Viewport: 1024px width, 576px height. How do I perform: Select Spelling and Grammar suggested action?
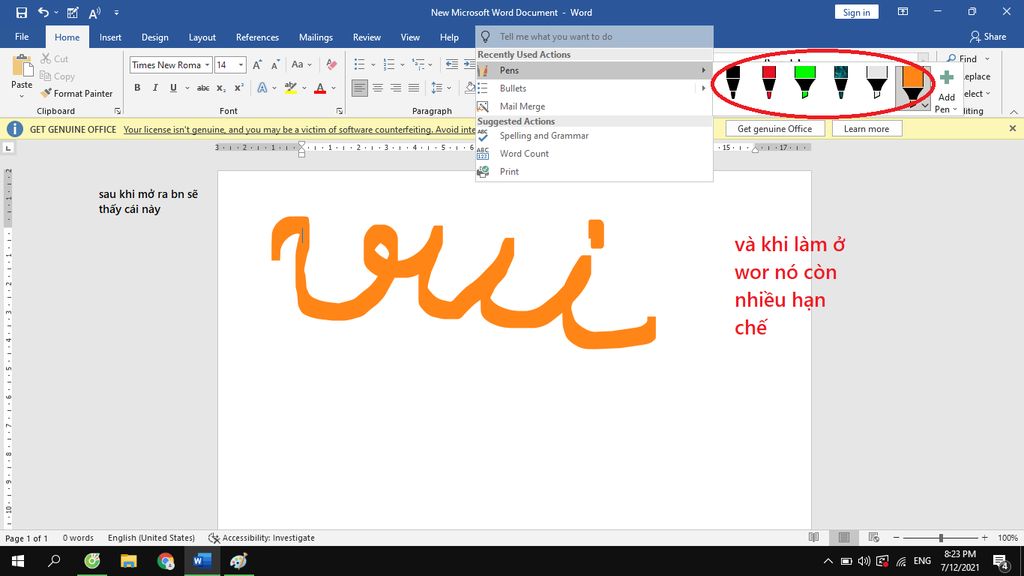594,136
